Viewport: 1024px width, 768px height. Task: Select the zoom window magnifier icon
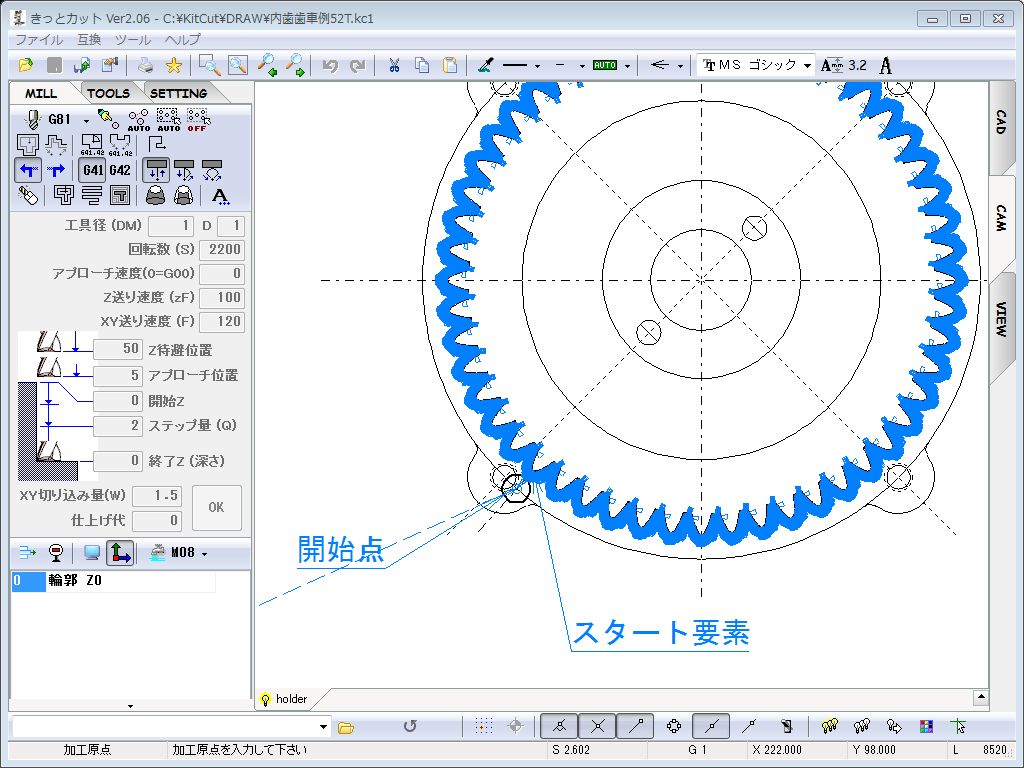[210, 65]
